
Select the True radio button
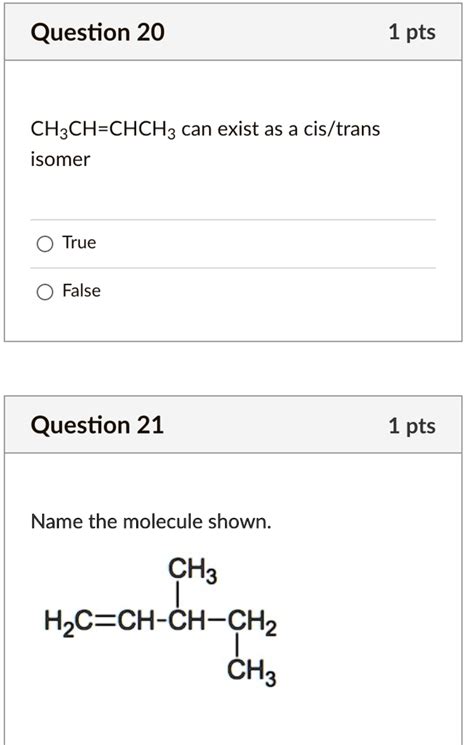tap(45, 244)
